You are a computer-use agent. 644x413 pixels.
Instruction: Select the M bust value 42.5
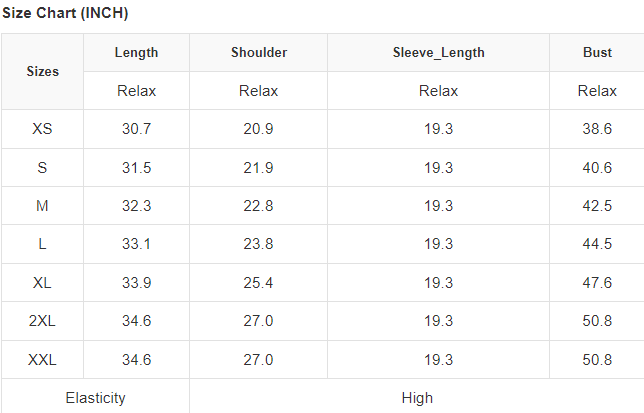pyautogui.click(x=597, y=206)
